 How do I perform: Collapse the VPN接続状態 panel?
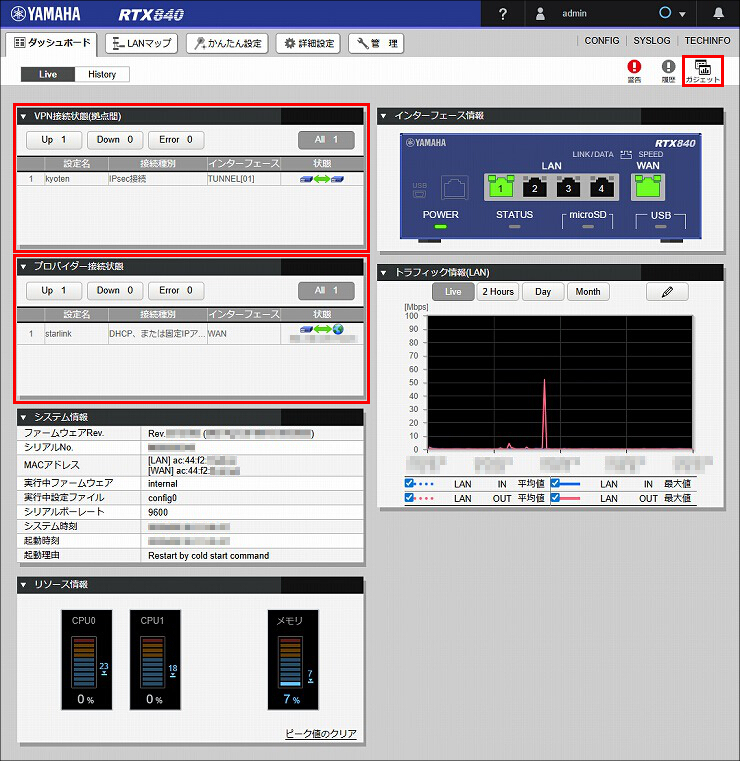point(23,117)
